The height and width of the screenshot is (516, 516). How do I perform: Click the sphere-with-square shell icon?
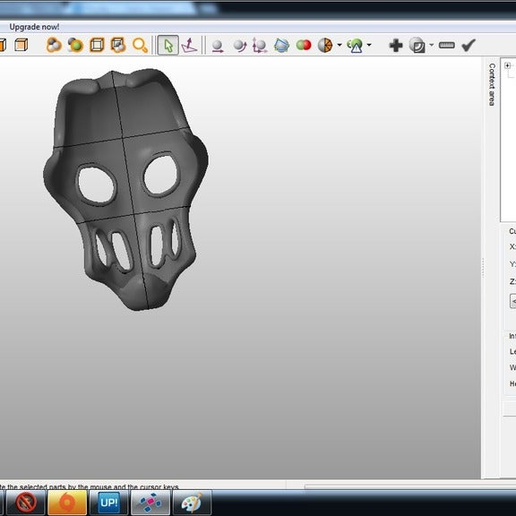(x=417, y=45)
